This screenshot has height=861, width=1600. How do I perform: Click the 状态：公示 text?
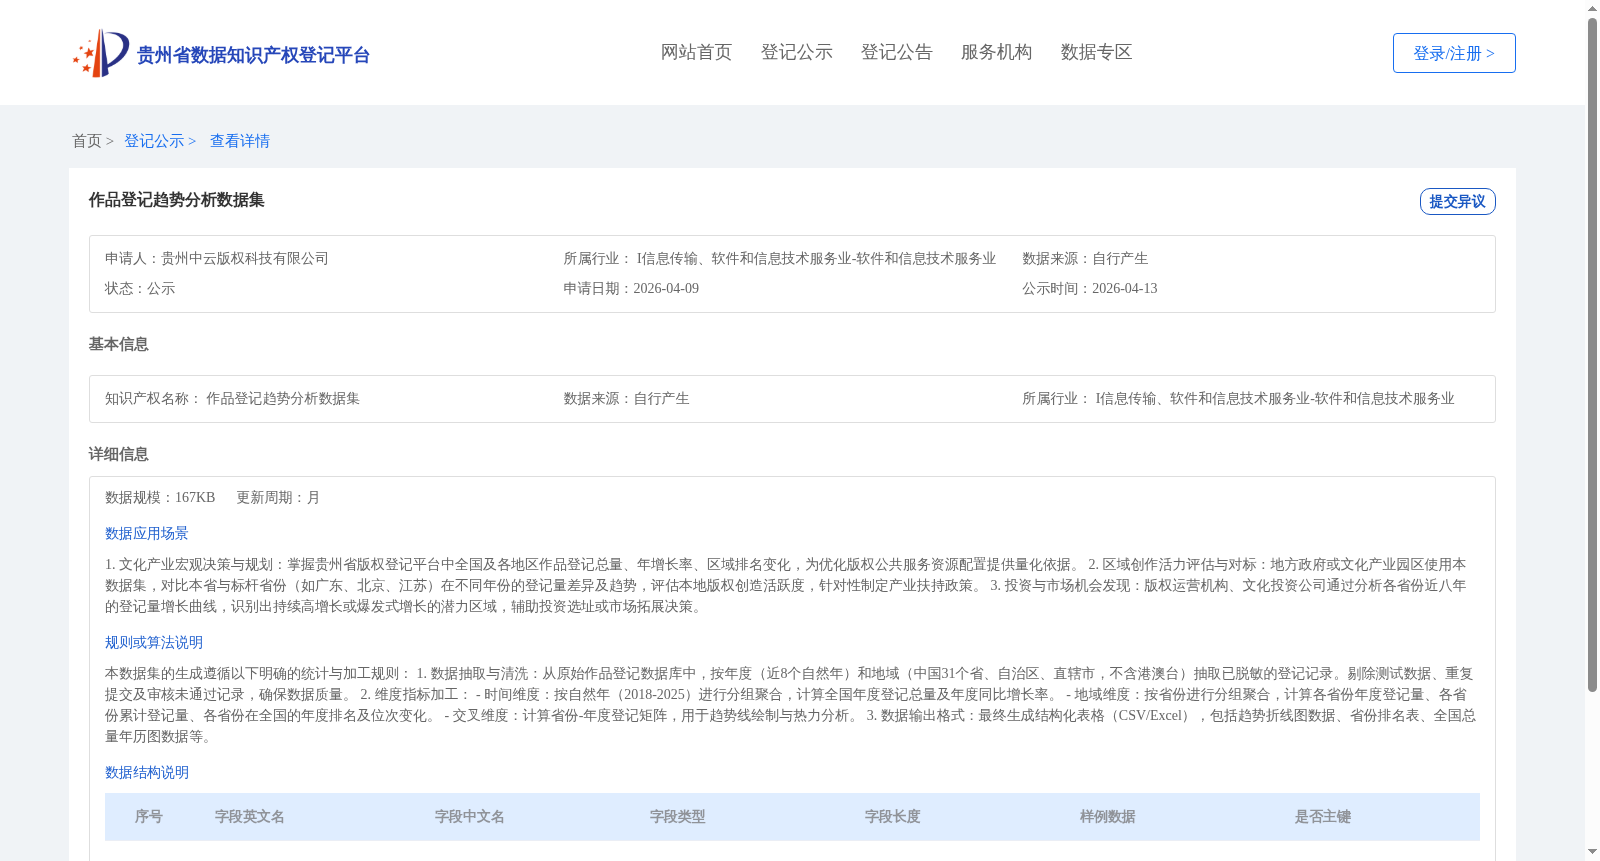[140, 288]
